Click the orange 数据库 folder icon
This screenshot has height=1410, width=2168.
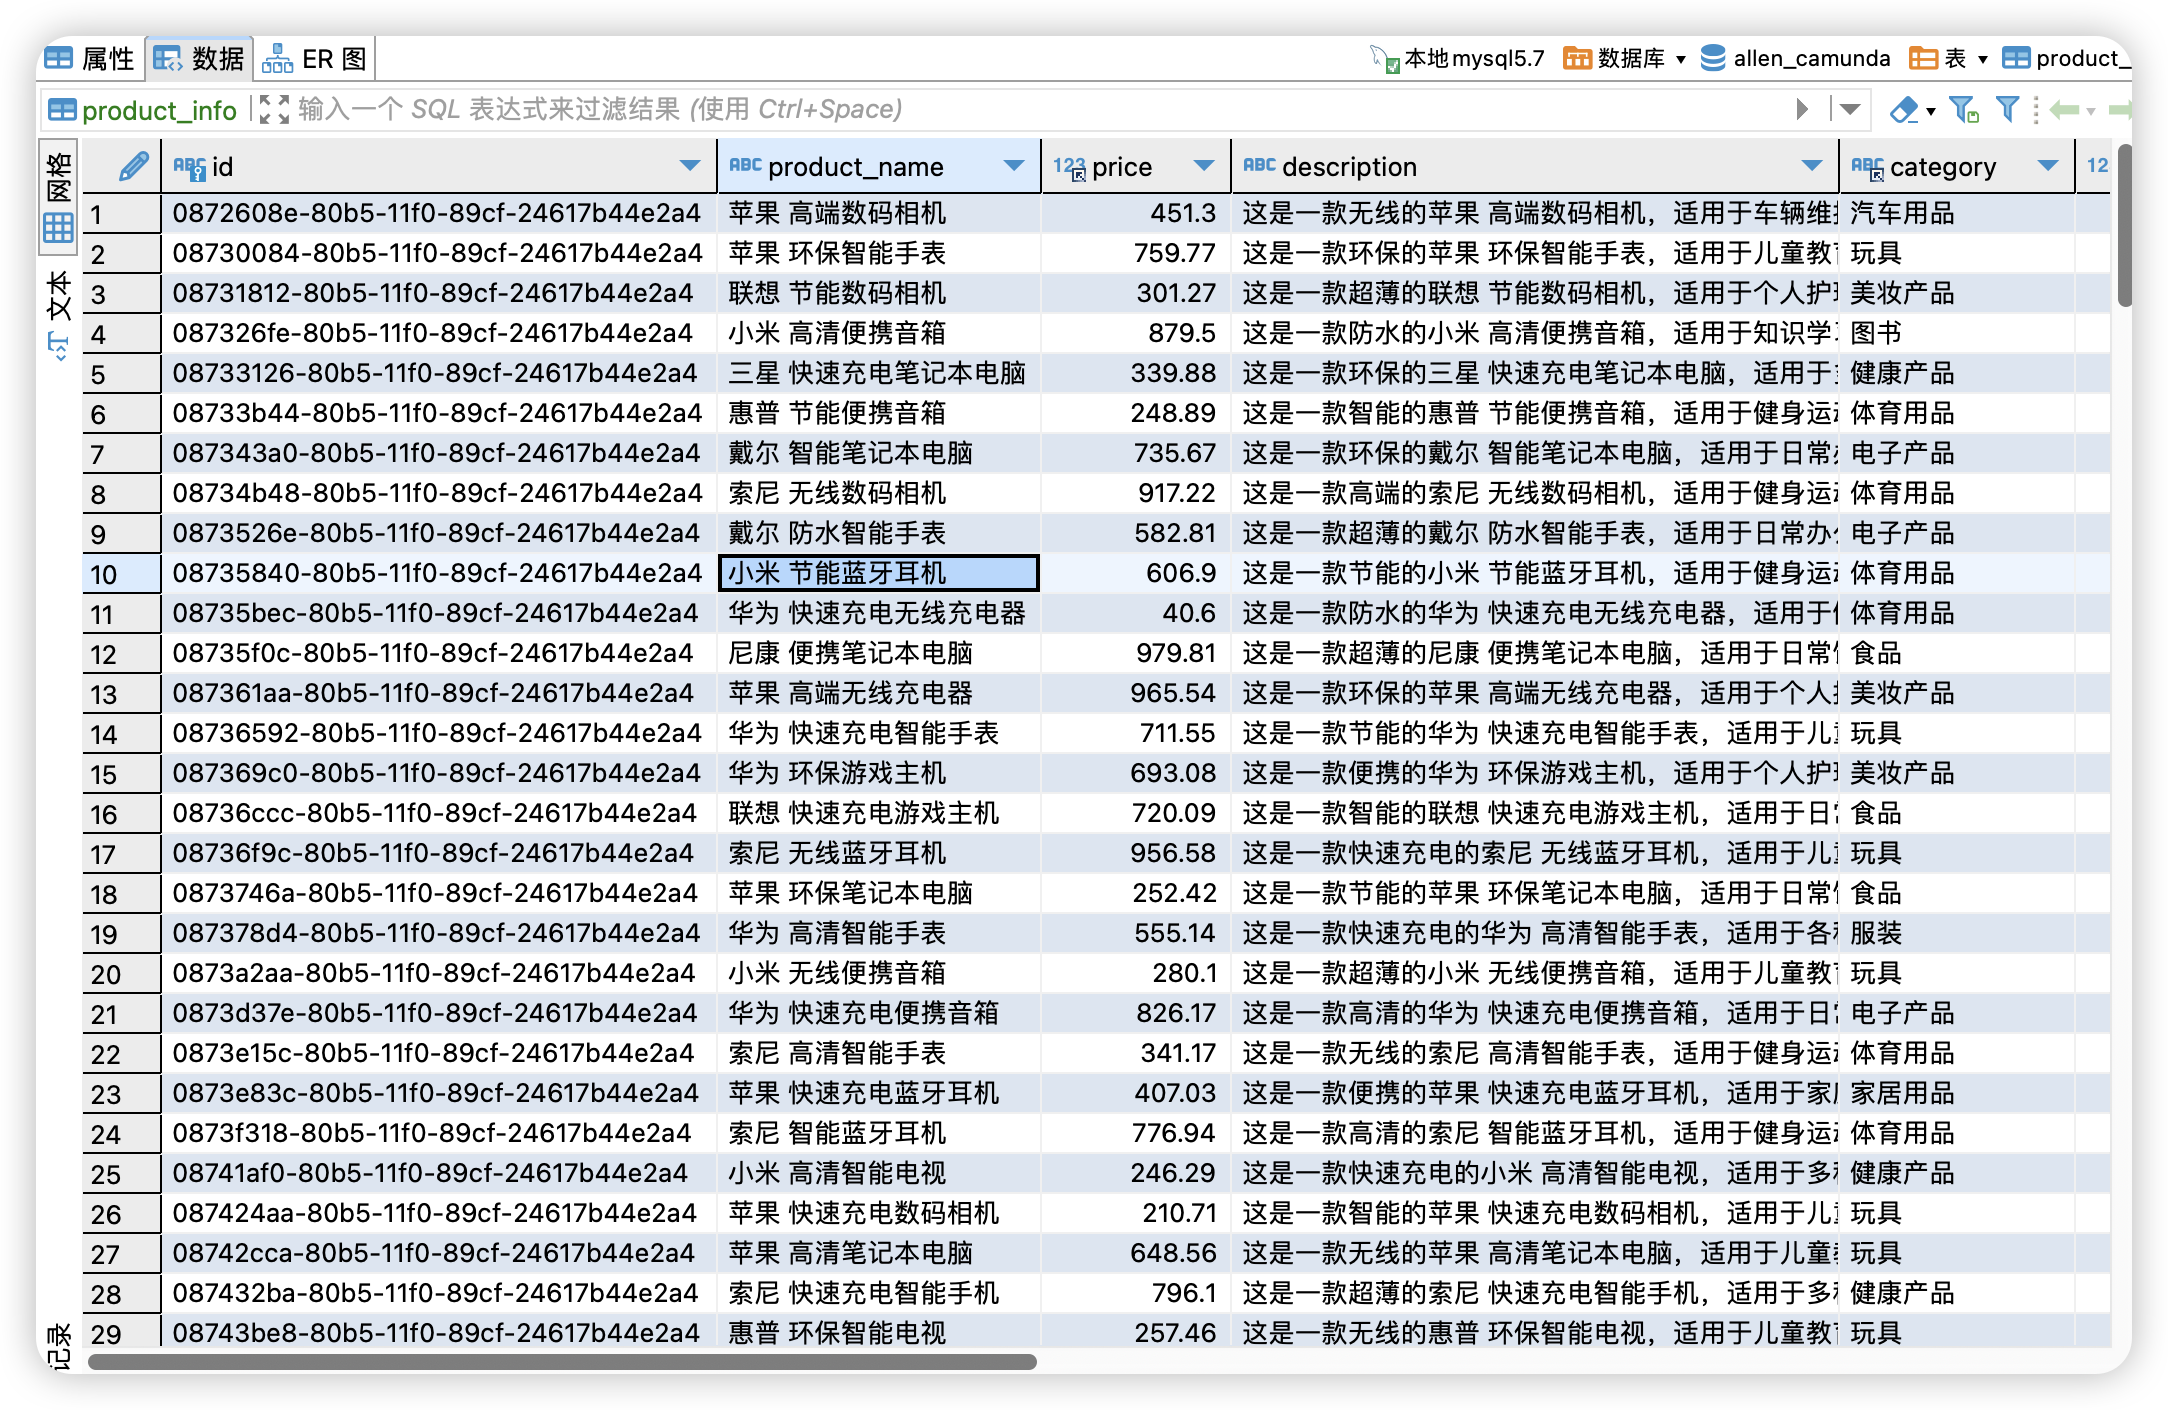point(1577,59)
